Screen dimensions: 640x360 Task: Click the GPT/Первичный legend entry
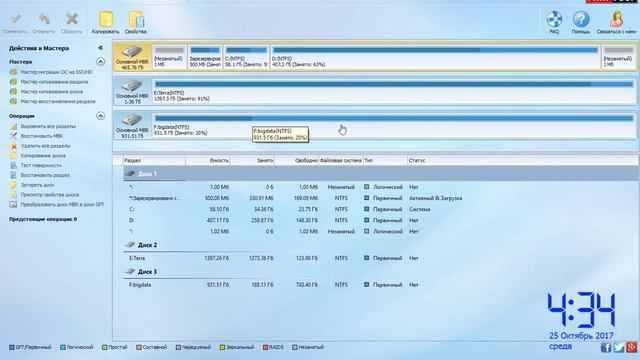30,347
